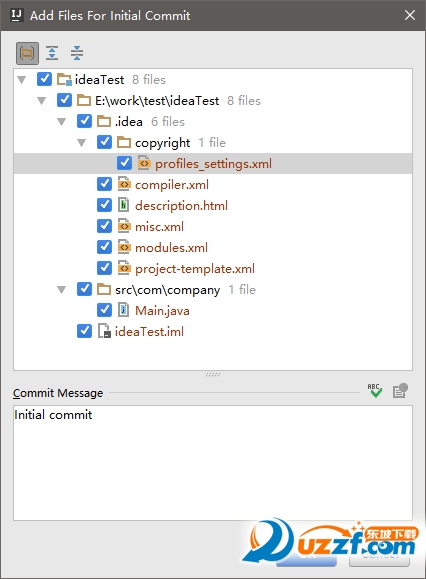
Task: Toggle the profiles_settings.xml checkbox
Action: coord(124,163)
